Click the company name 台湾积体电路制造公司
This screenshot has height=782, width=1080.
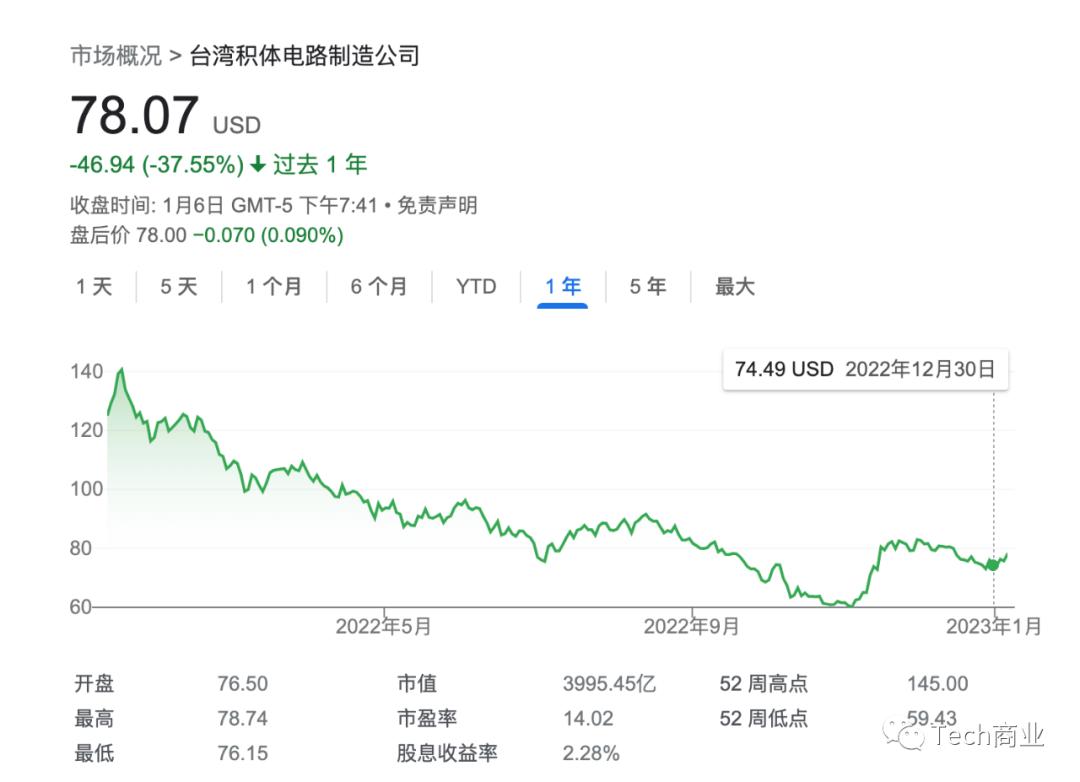[x=304, y=55]
